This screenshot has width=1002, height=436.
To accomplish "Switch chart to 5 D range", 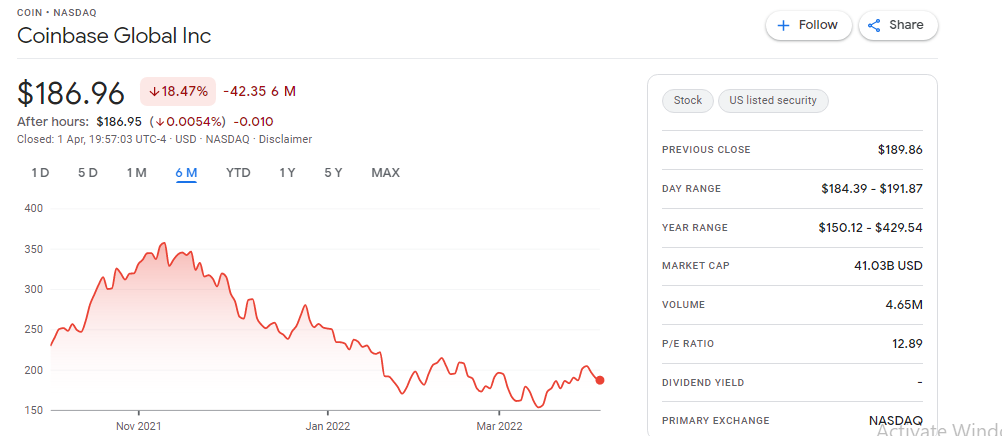I will (x=88, y=173).
